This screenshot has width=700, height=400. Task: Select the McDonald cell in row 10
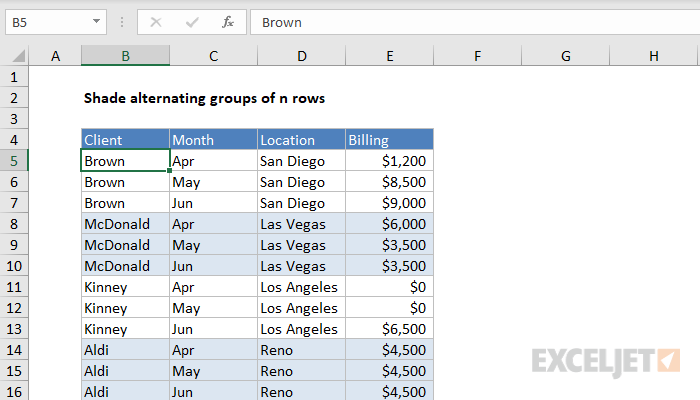[125, 266]
